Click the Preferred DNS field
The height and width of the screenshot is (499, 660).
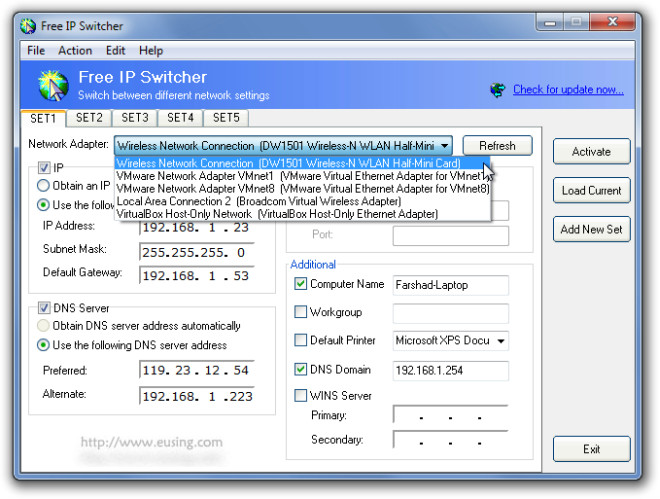click(197, 370)
